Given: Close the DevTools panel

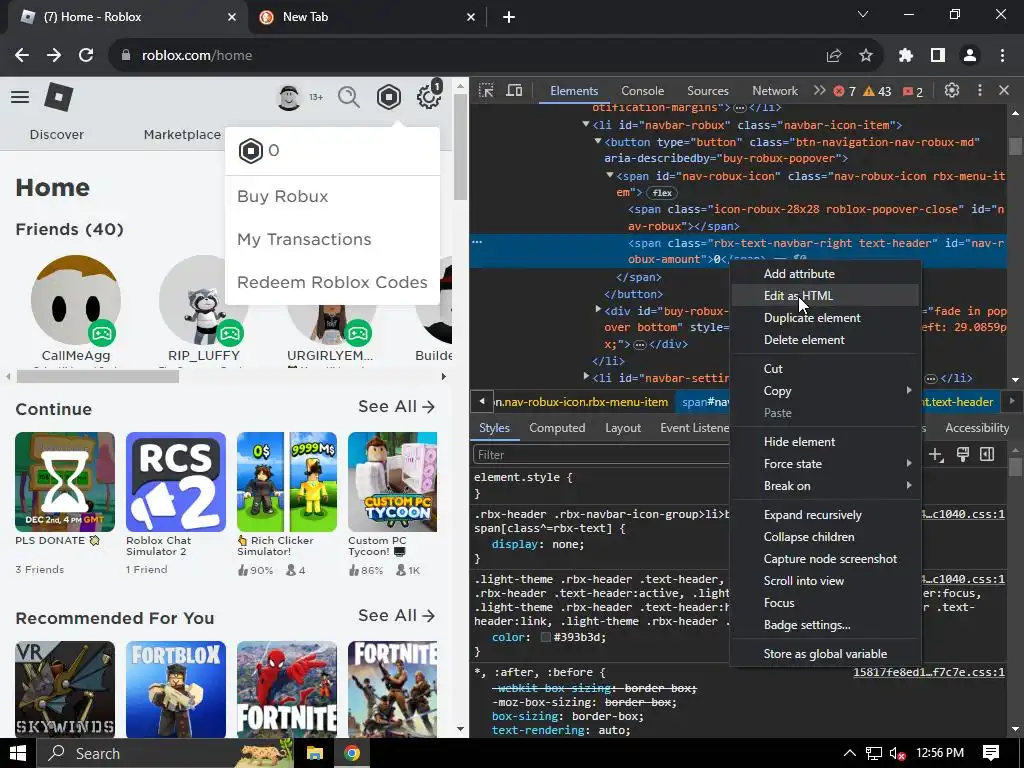Looking at the screenshot, I should pyautogui.click(x=1004, y=91).
